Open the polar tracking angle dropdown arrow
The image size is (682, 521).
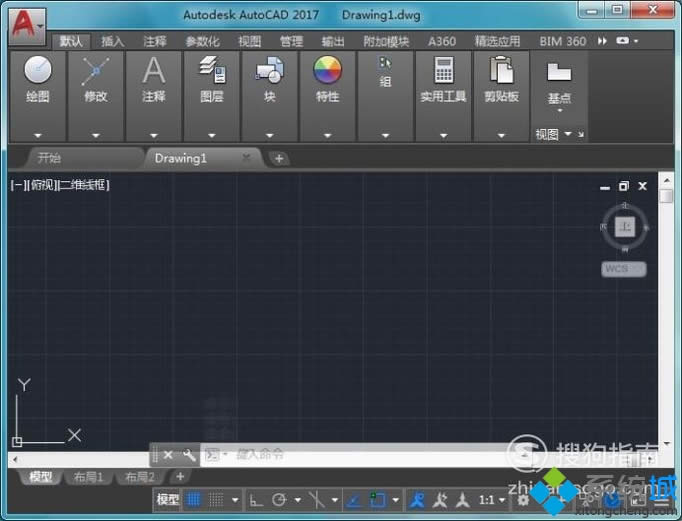298,500
